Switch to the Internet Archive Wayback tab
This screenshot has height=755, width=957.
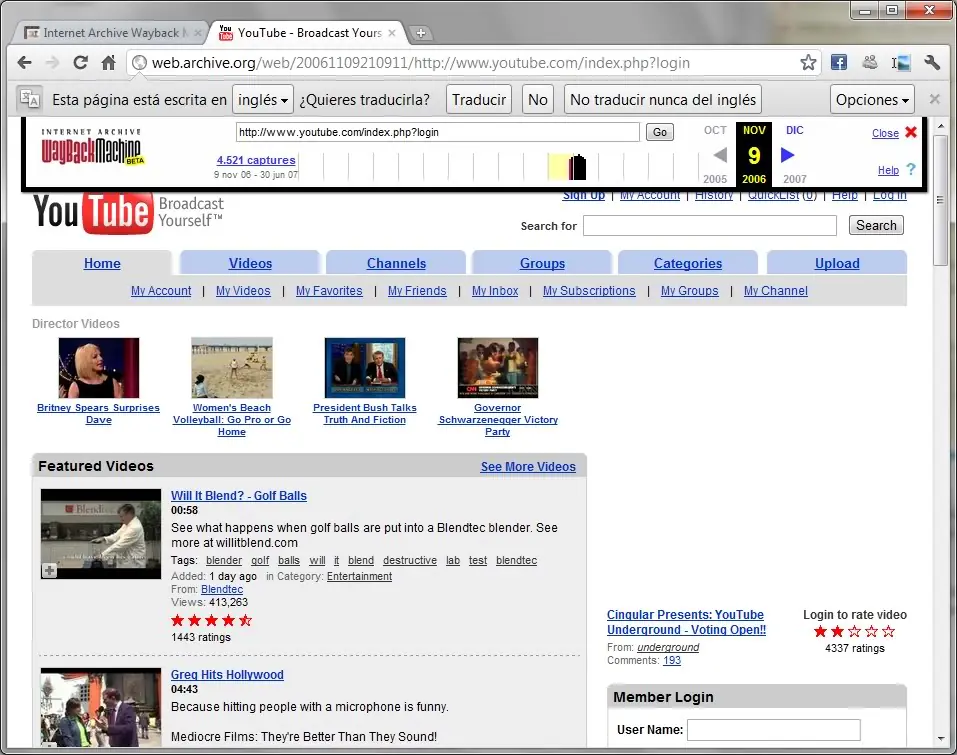coord(111,33)
